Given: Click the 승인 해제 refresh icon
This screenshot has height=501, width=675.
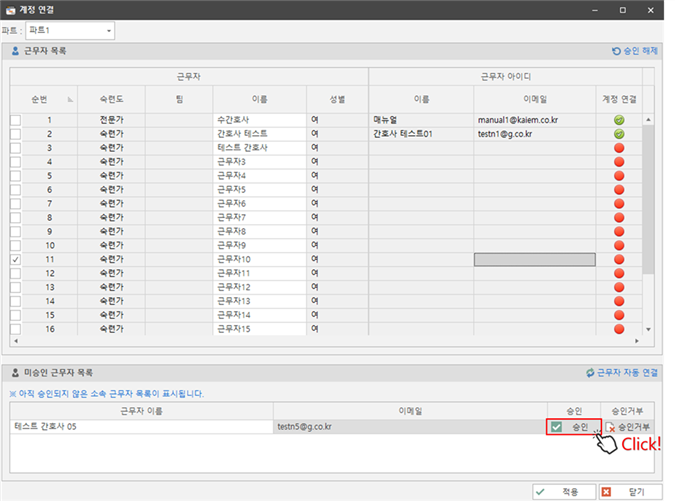Looking at the screenshot, I should click(x=617, y=50).
